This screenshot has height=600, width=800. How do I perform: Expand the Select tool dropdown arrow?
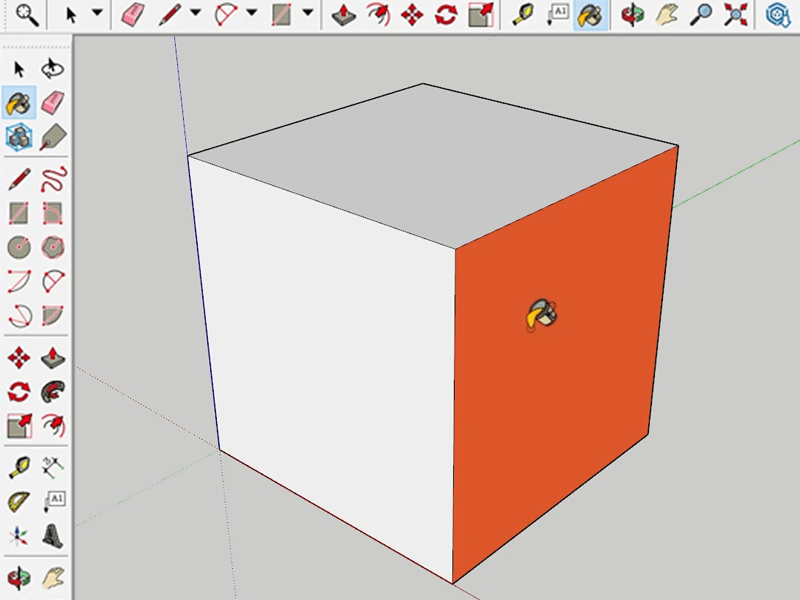97,12
